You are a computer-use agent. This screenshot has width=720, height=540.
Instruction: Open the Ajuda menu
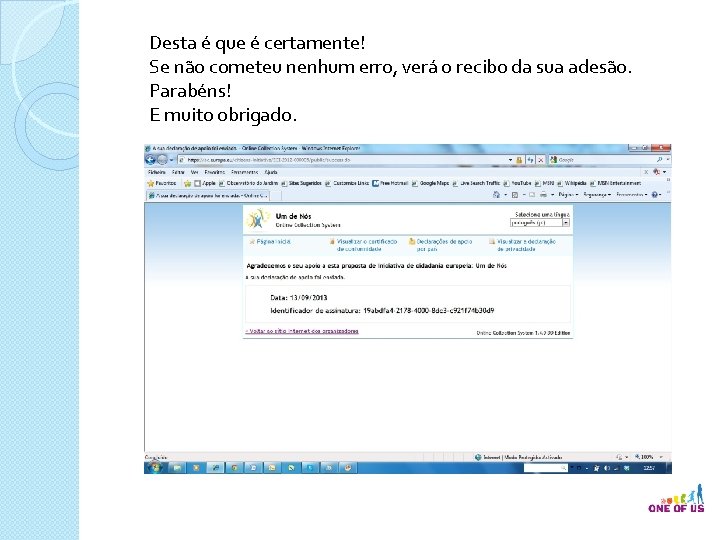[x=271, y=172]
